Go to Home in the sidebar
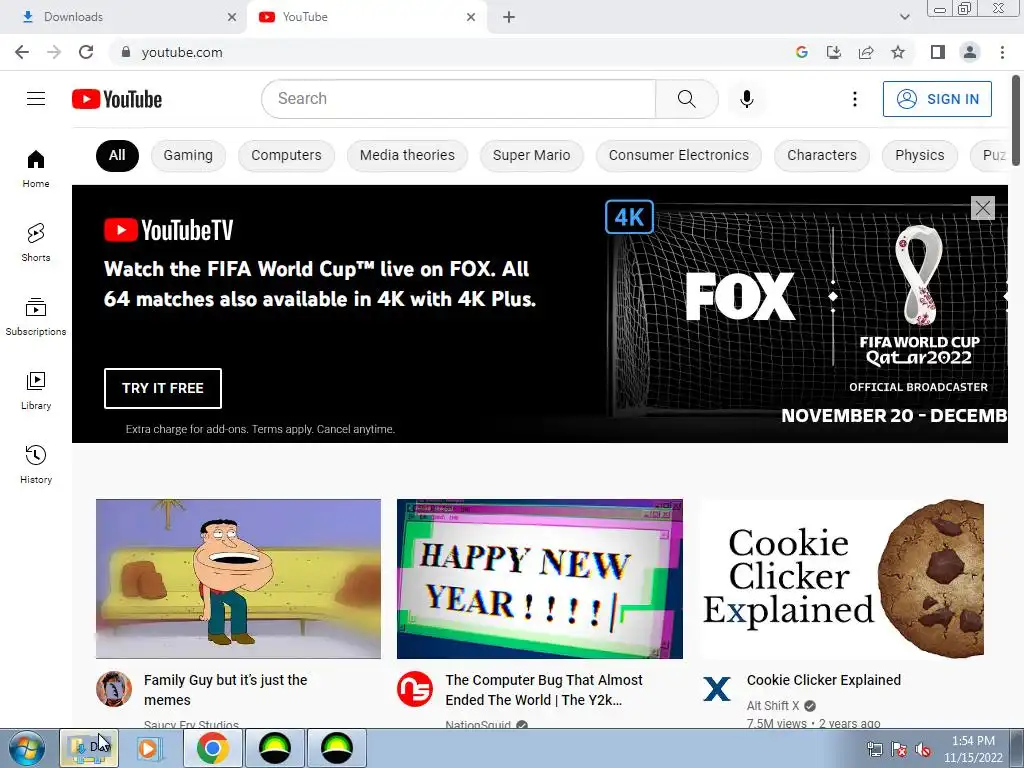 [36, 169]
